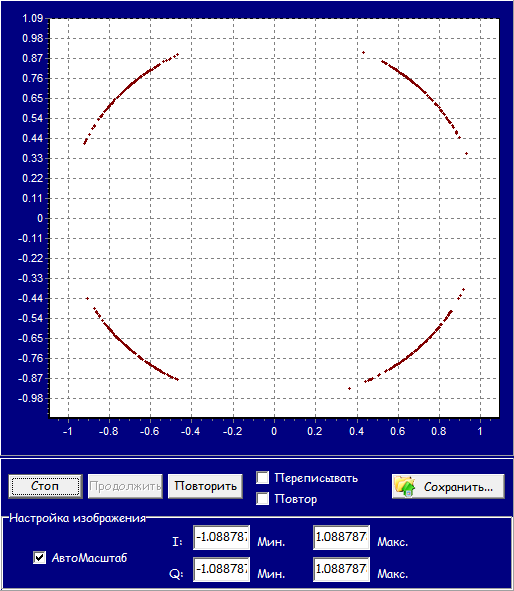Click the x-axis label -0.8
Viewport: 514px width, 591px height.
click(x=109, y=431)
